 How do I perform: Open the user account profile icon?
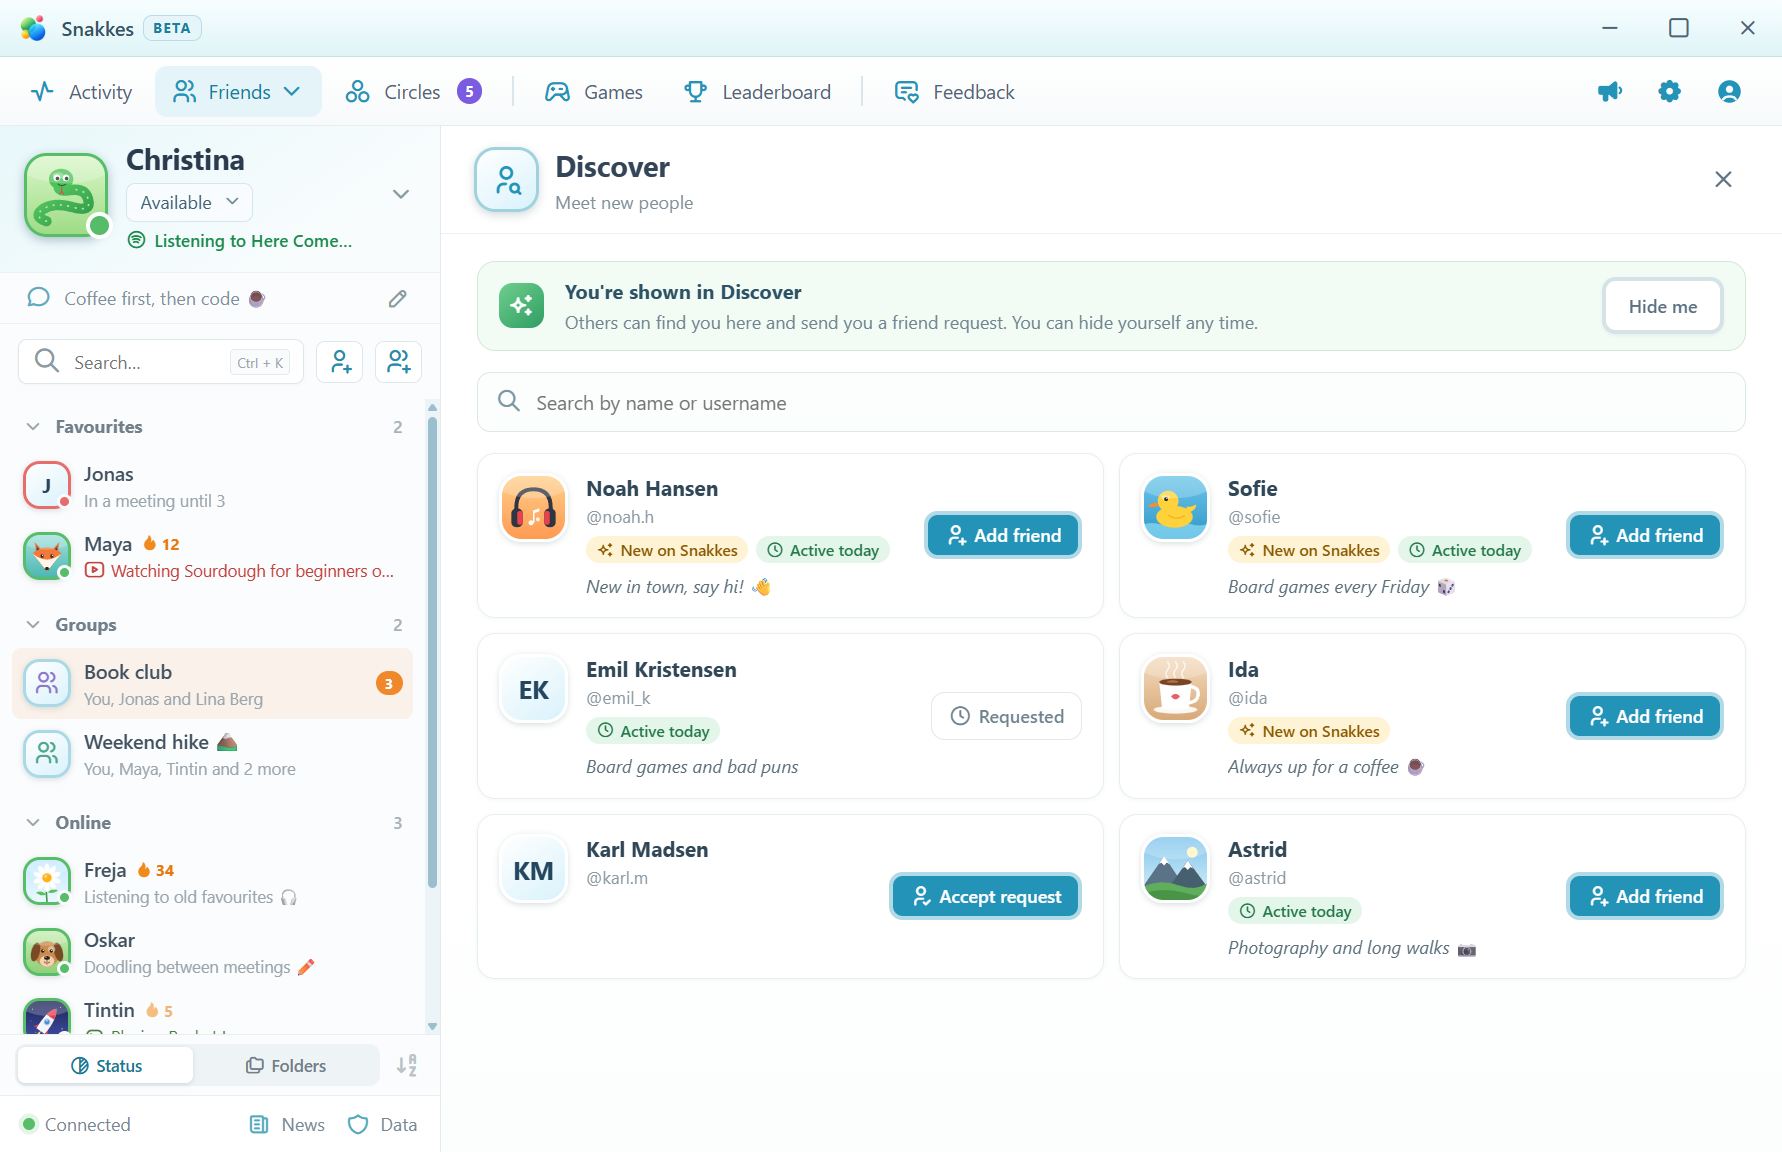pyautogui.click(x=1729, y=92)
